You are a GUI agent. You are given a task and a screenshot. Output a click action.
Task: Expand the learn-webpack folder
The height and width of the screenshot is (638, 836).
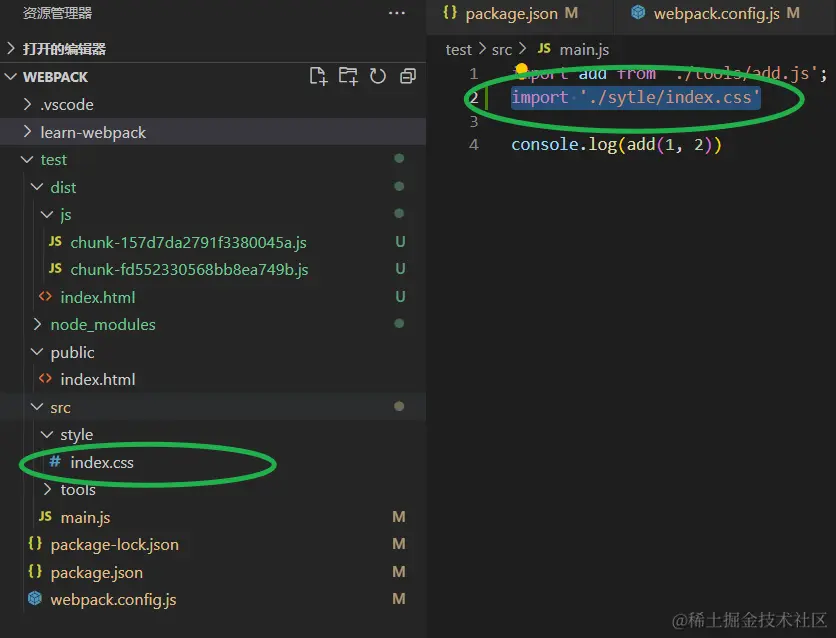(x=28, y=132)
